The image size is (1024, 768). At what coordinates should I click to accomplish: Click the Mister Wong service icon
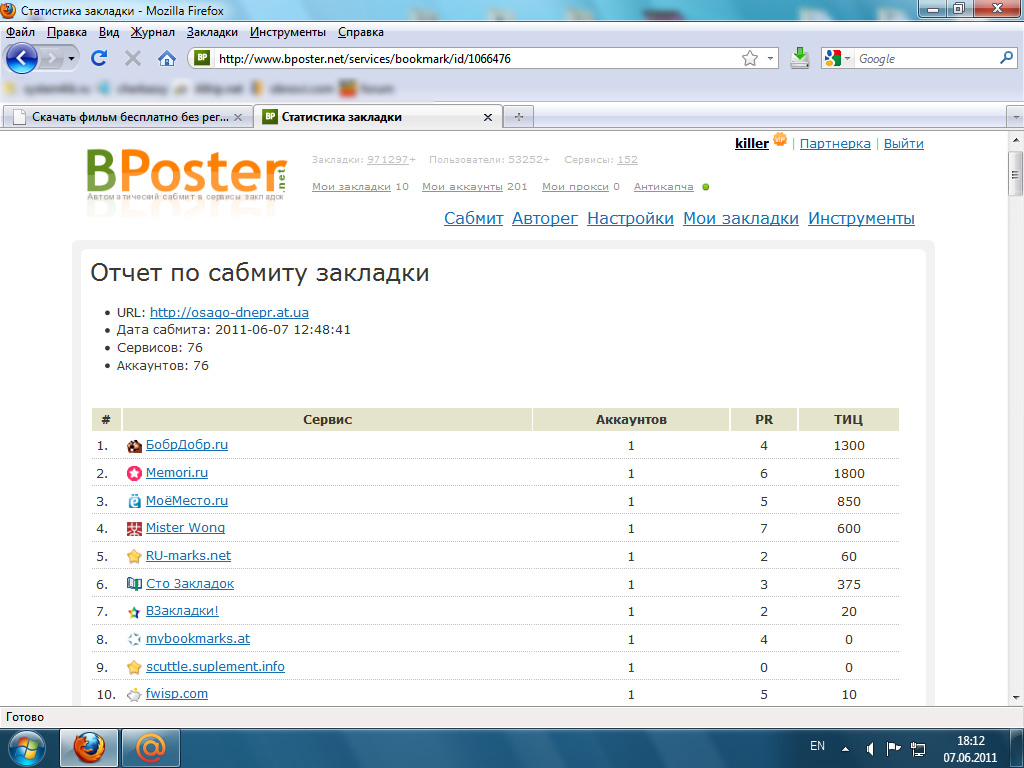[134, 529]
